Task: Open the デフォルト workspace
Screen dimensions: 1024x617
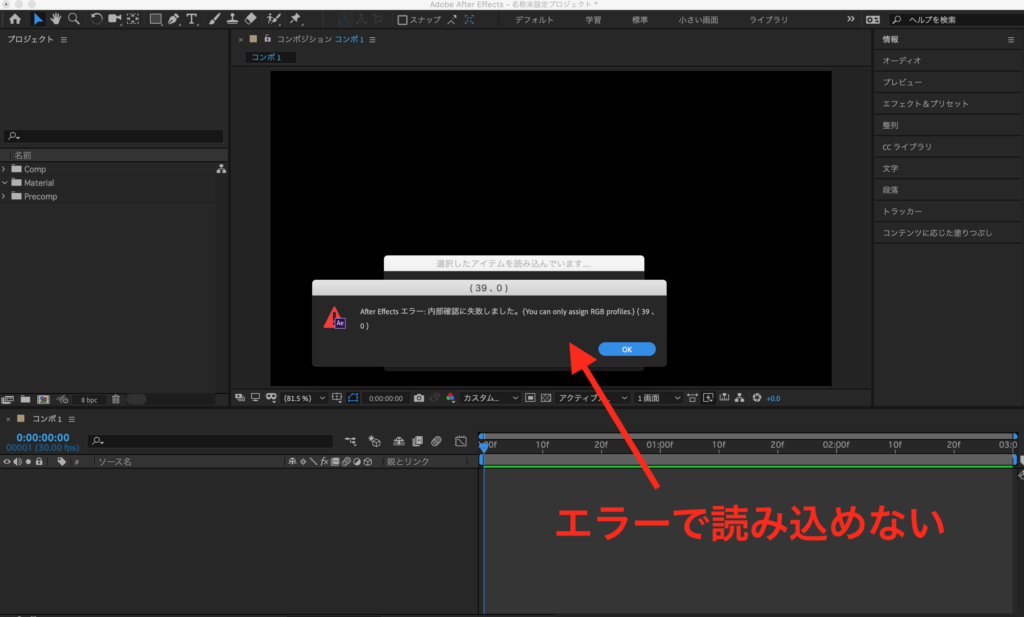Action: tap(534, 20)
